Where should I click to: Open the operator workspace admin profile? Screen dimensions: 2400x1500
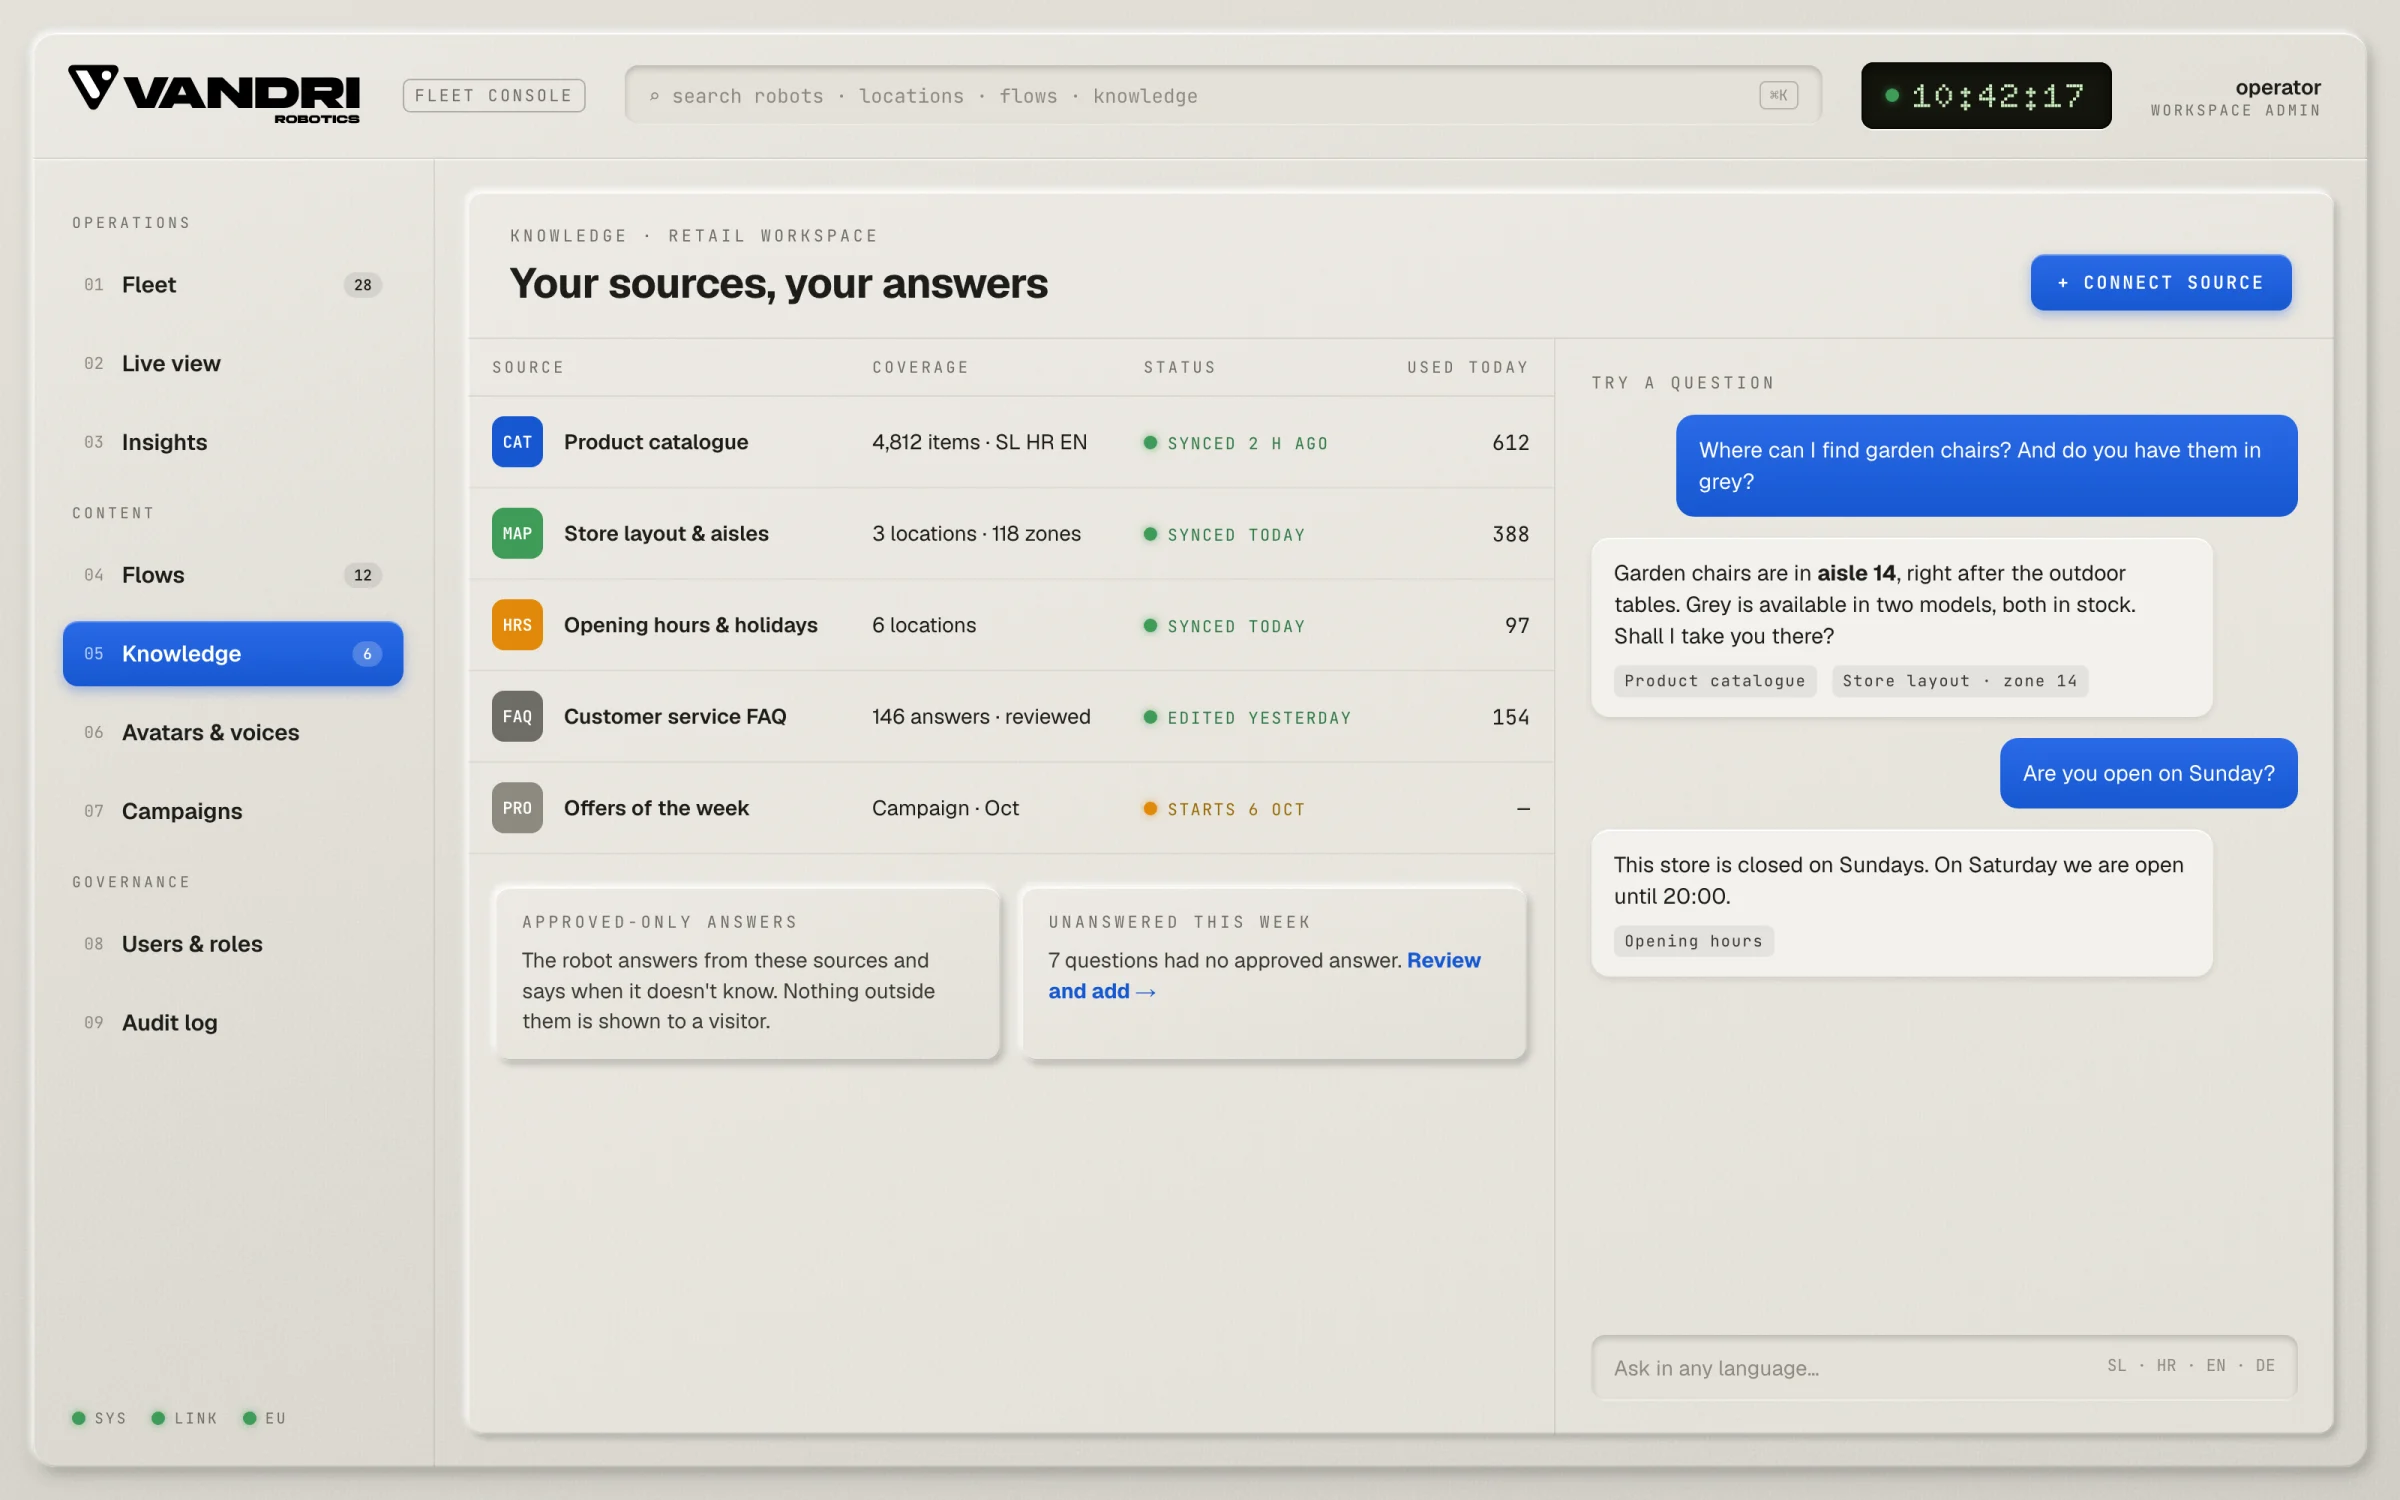tap(2235, 97)
